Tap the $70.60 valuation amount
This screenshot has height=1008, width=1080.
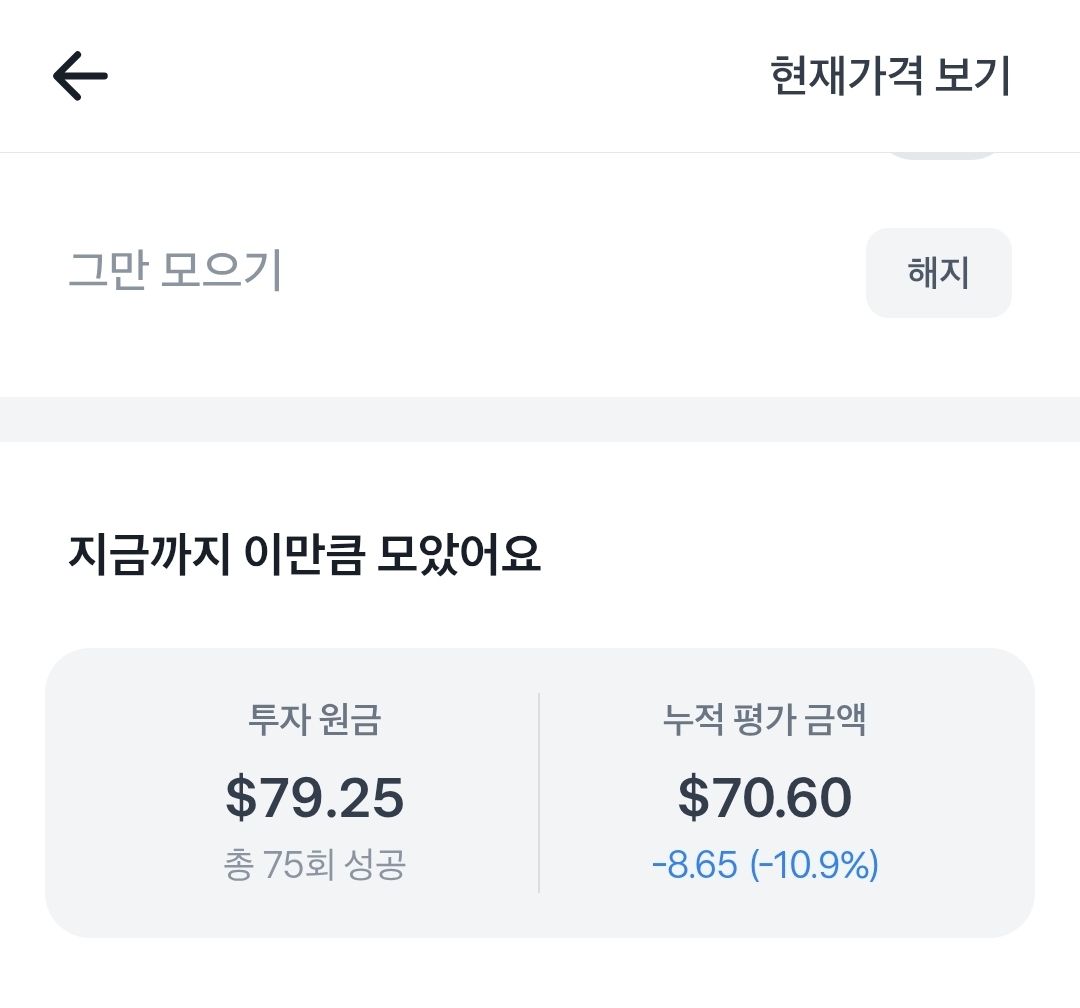pos(765,797)
